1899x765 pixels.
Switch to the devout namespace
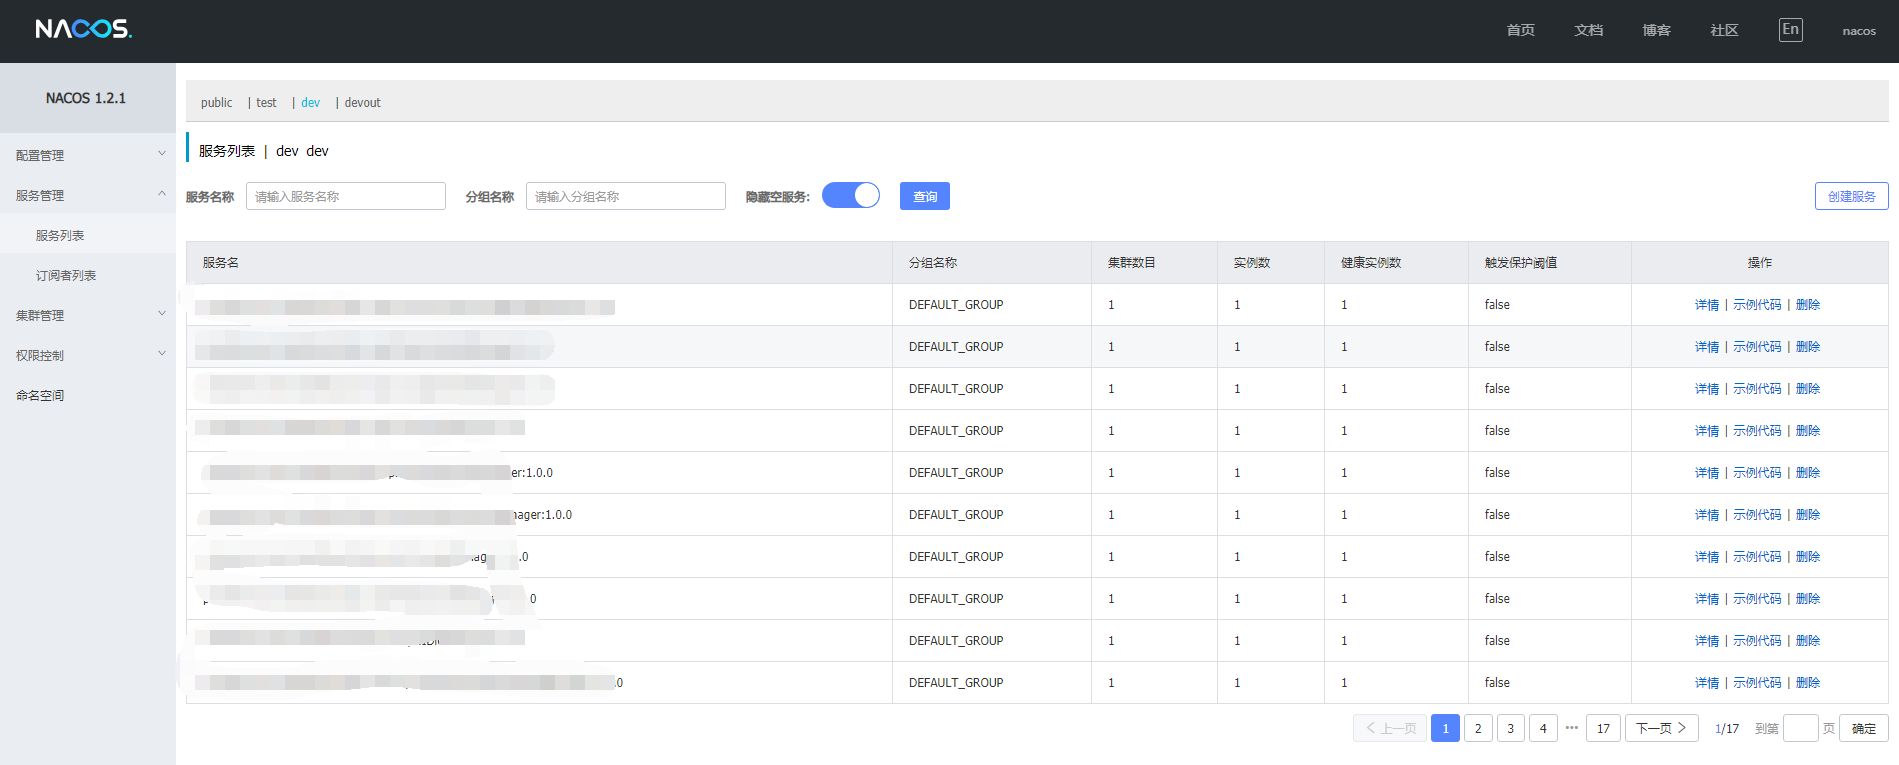[x=362, y=103]
